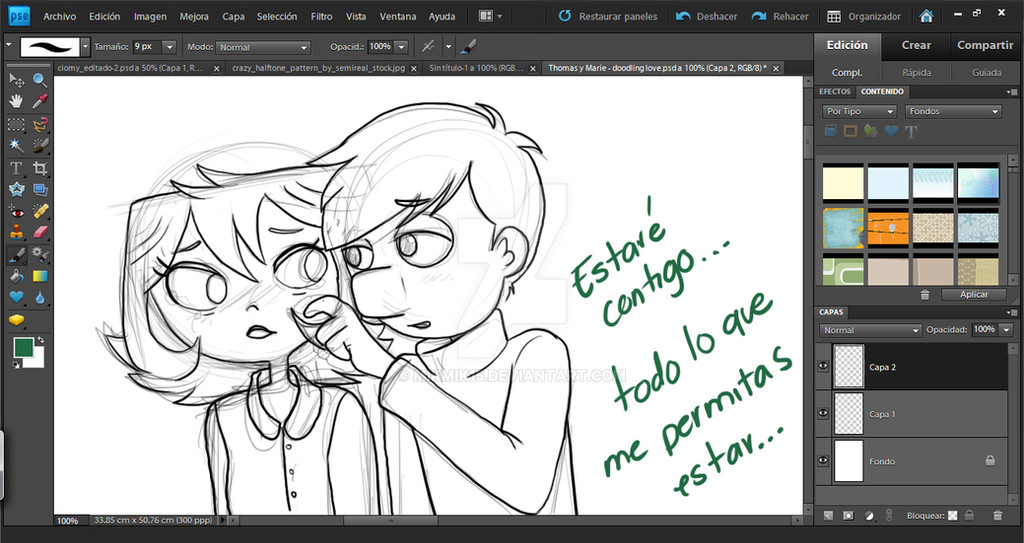Select the Straighten tool
Image resolution: width=1024 pixels, height=543 pixels.
(x=40, y=189)
